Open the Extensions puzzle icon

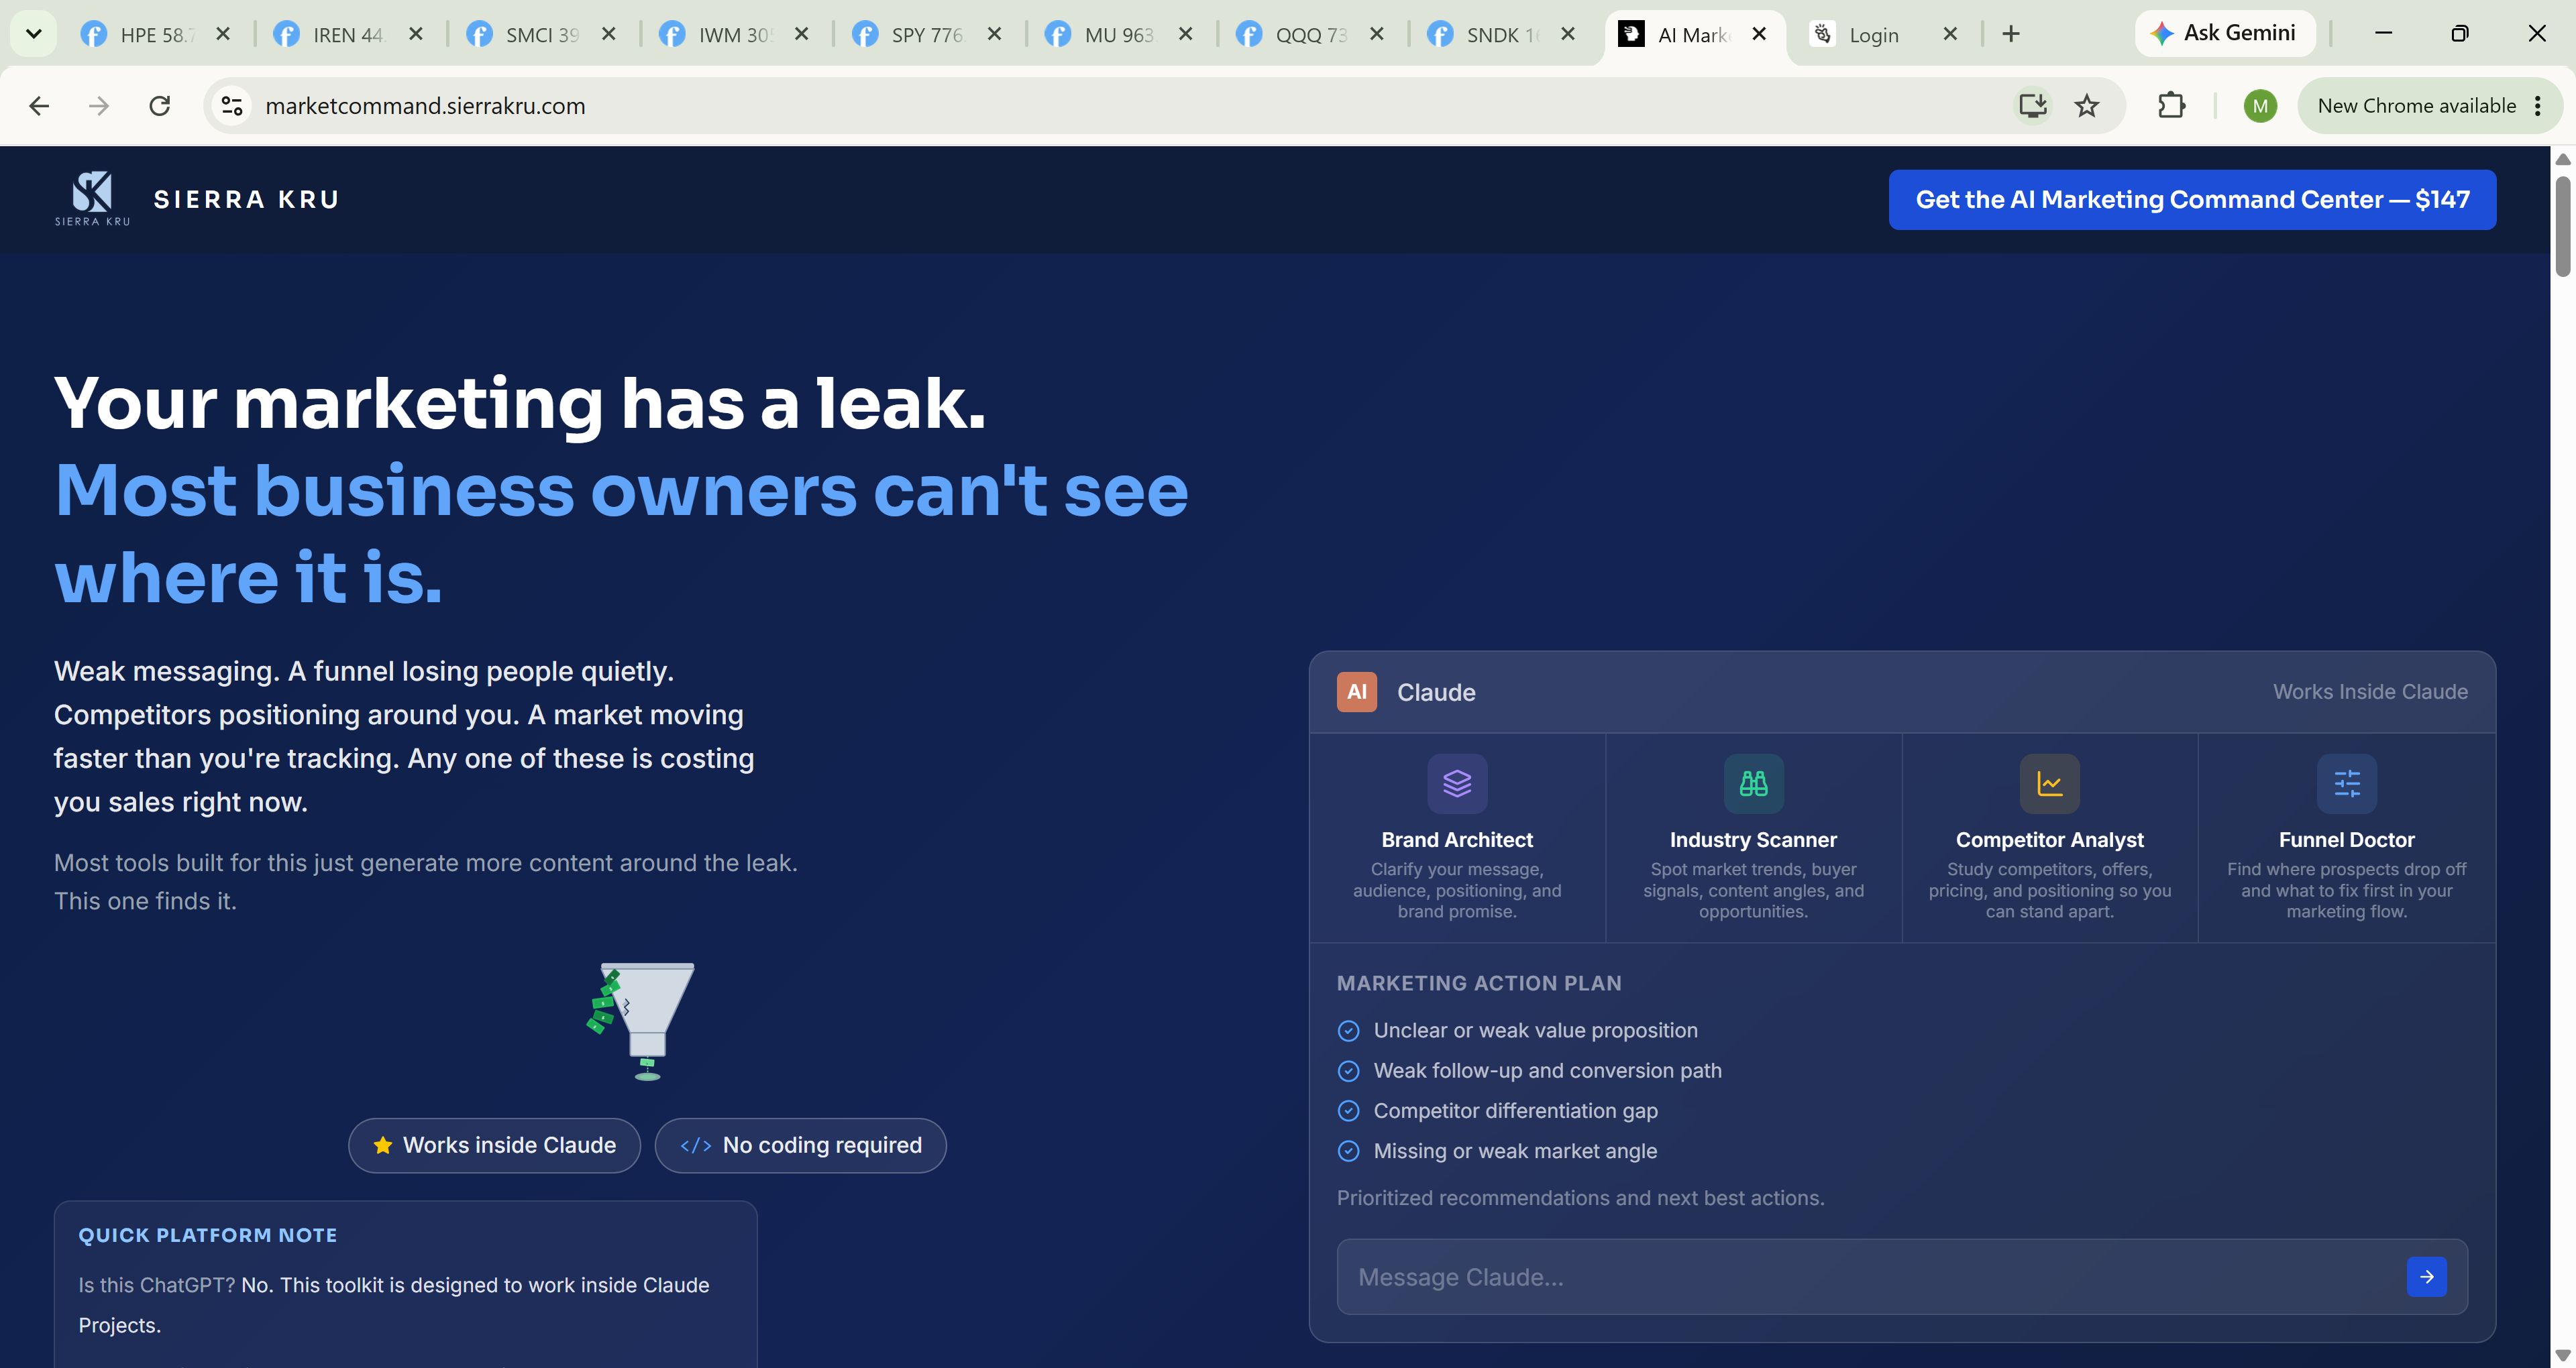tap(2171, 106)
